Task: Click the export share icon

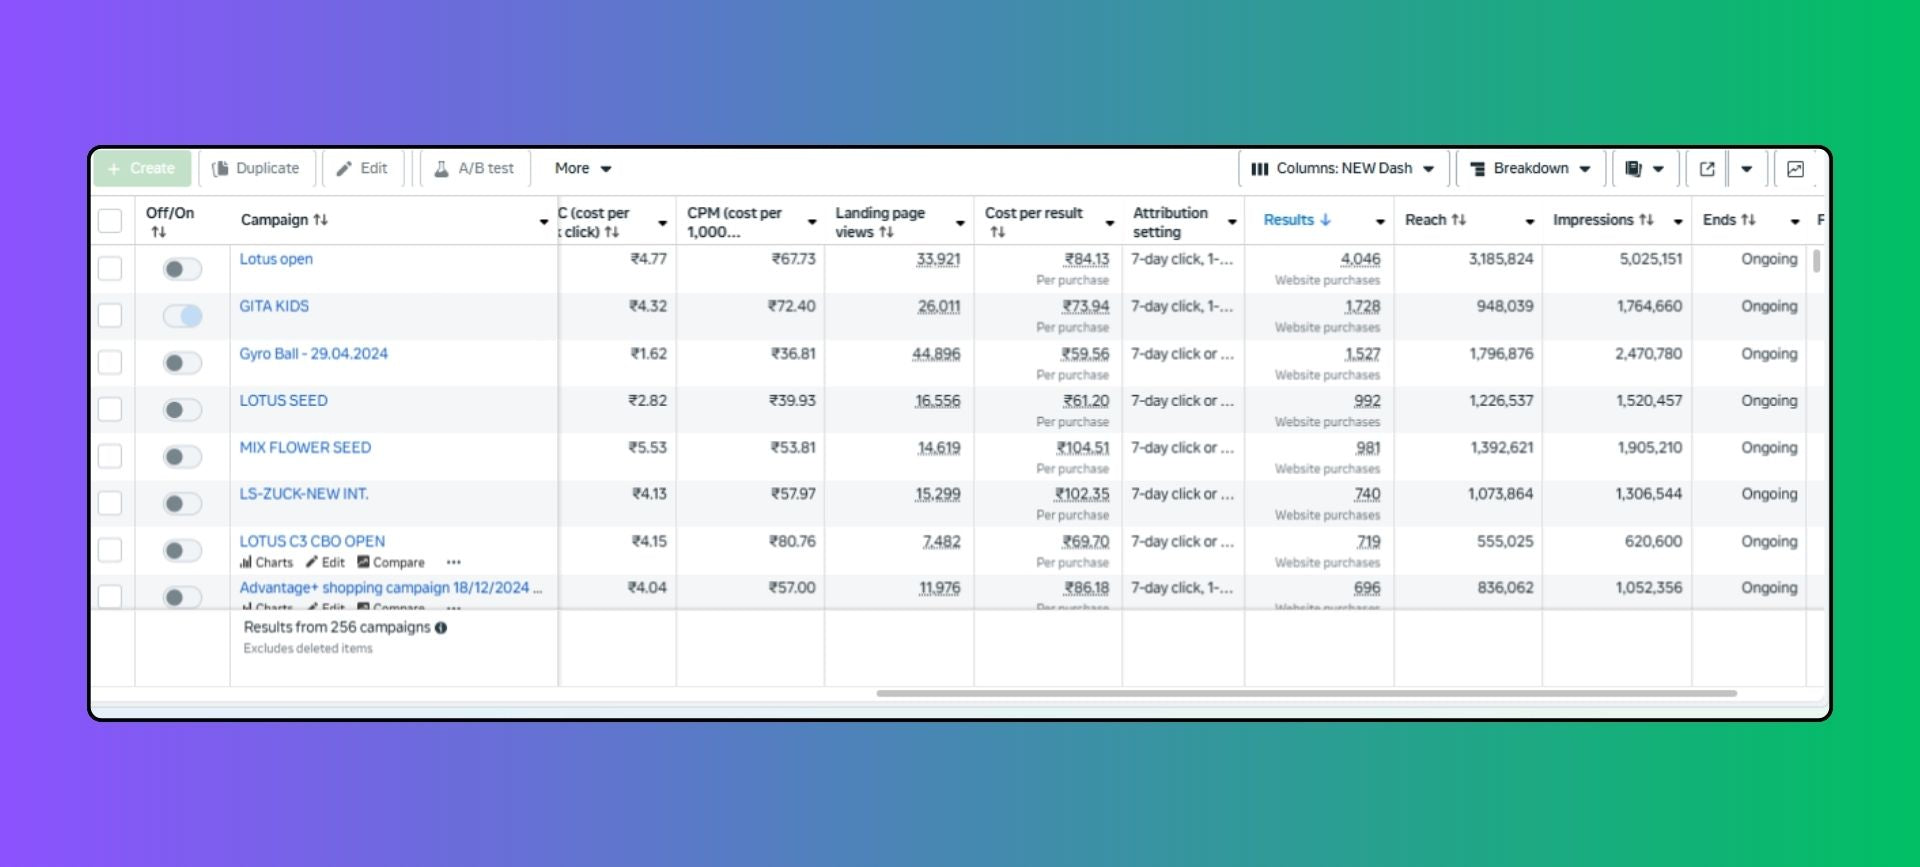Action: tap(1707, 169)
